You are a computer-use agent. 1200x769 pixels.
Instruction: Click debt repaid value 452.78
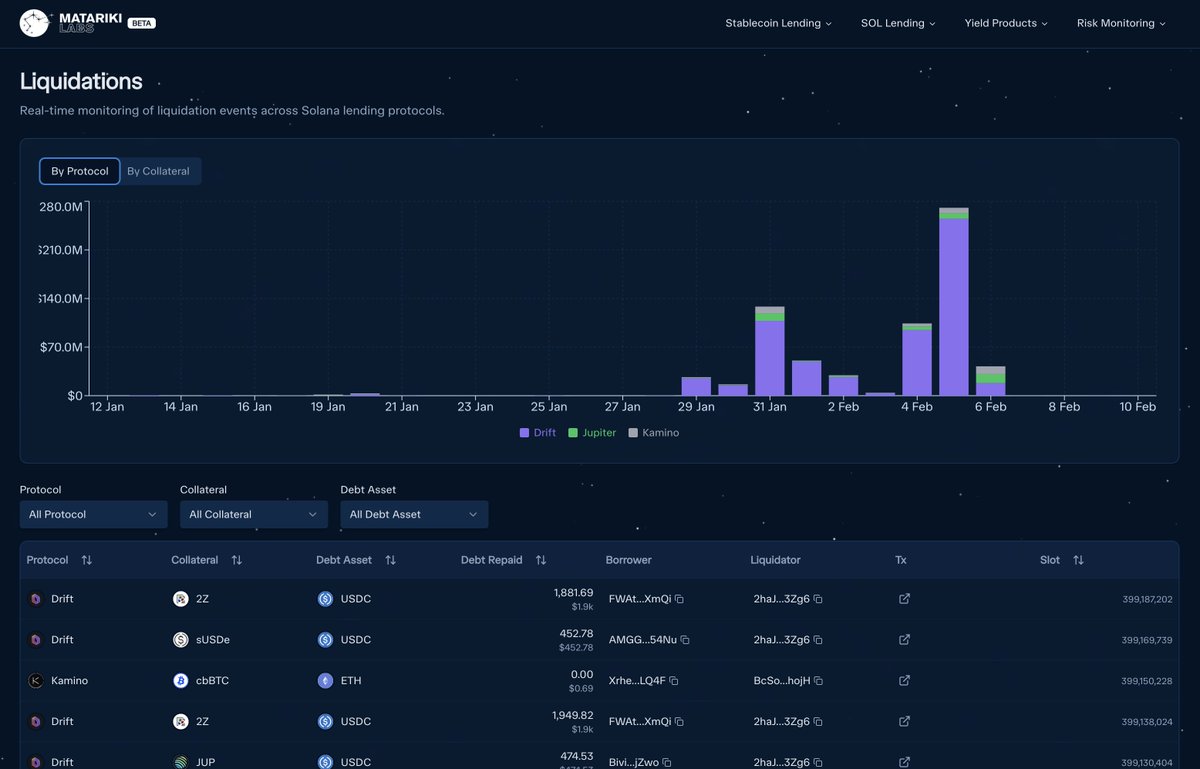[578, 634]
